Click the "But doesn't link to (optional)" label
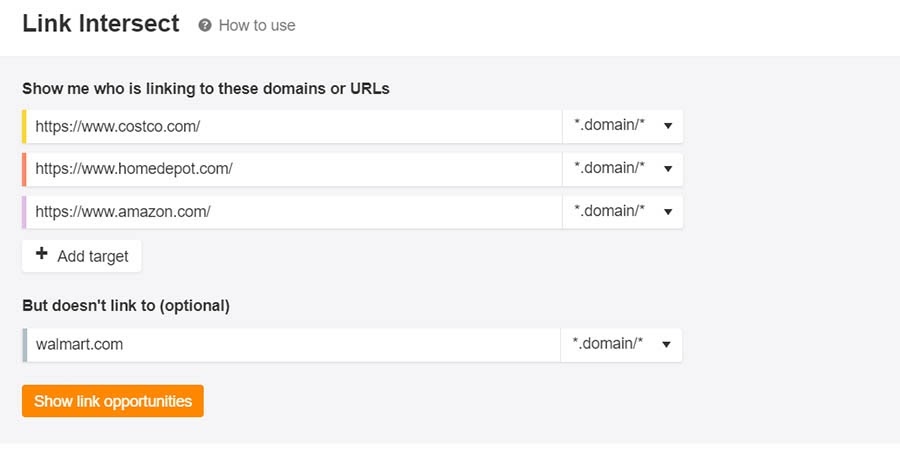The image size is (900, 455). pyautogui.click(x=126, y=305)
